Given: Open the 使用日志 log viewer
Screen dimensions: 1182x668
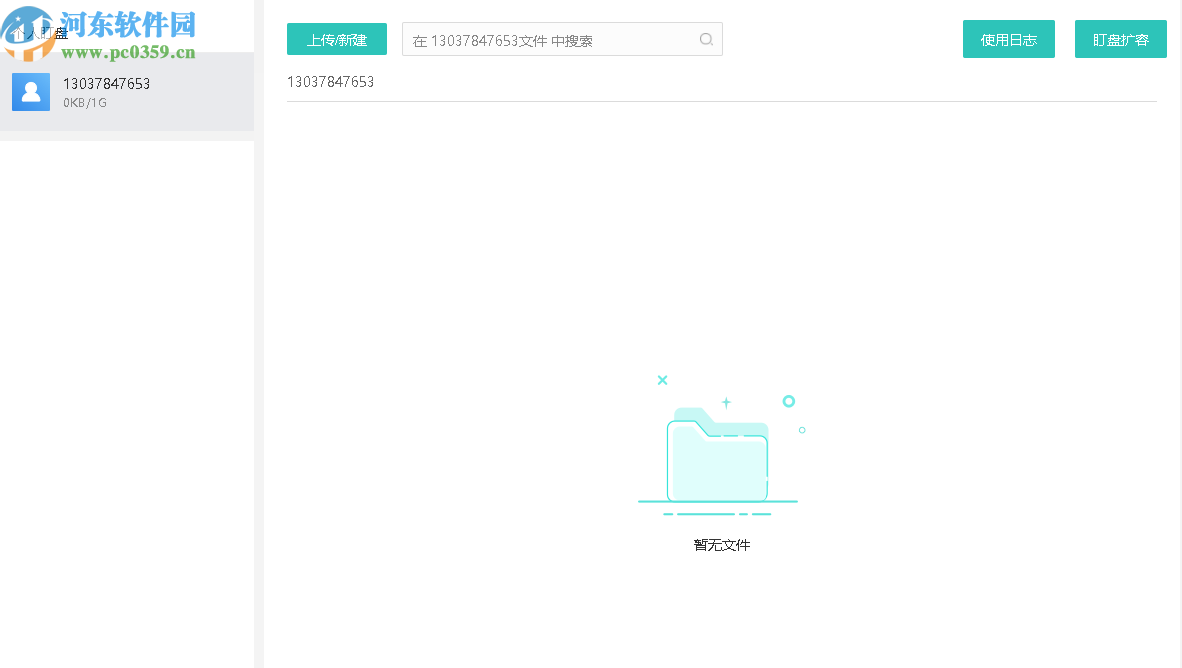Looking at the screenshot, I should 1008,39.
